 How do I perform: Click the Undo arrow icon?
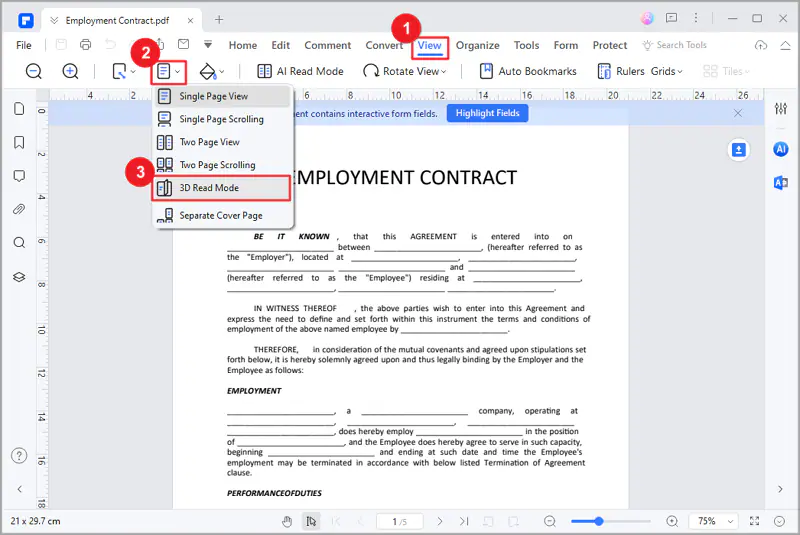110,45
